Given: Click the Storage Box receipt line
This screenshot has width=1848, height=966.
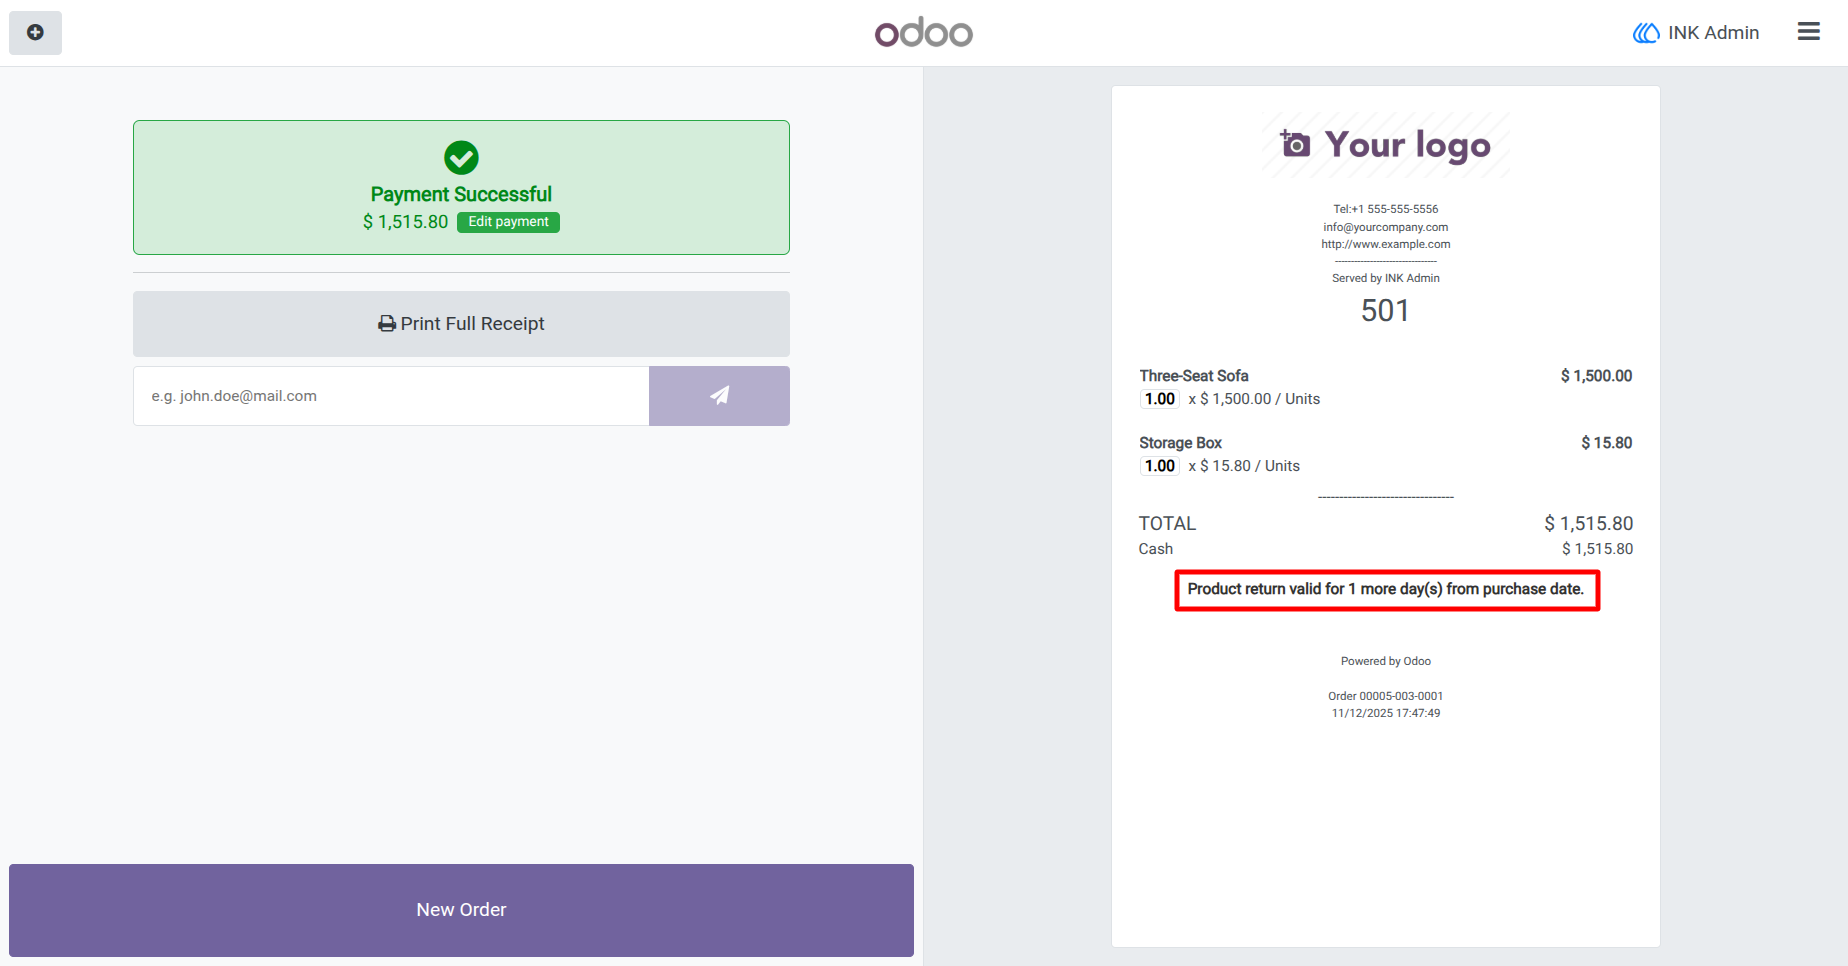Looking at the screenshot, I should (x=1385, y=454).
